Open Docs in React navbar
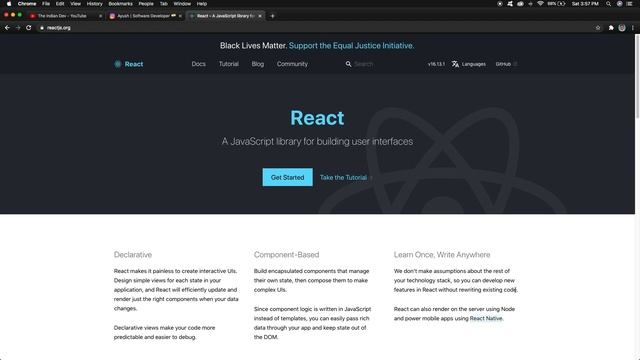 coord(198,64)
